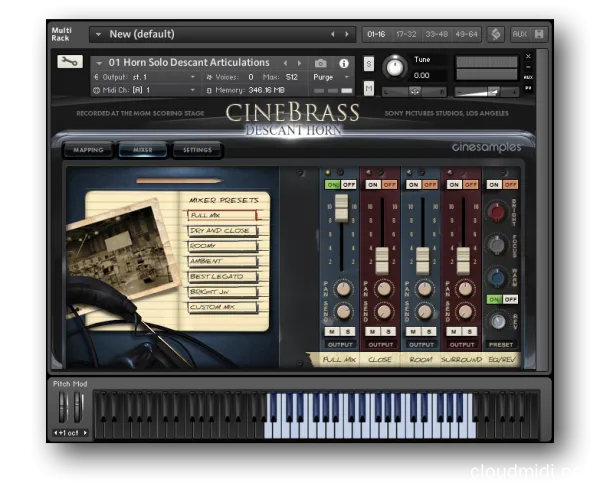Open the Purge dropdown menu

tap(331, 77)
